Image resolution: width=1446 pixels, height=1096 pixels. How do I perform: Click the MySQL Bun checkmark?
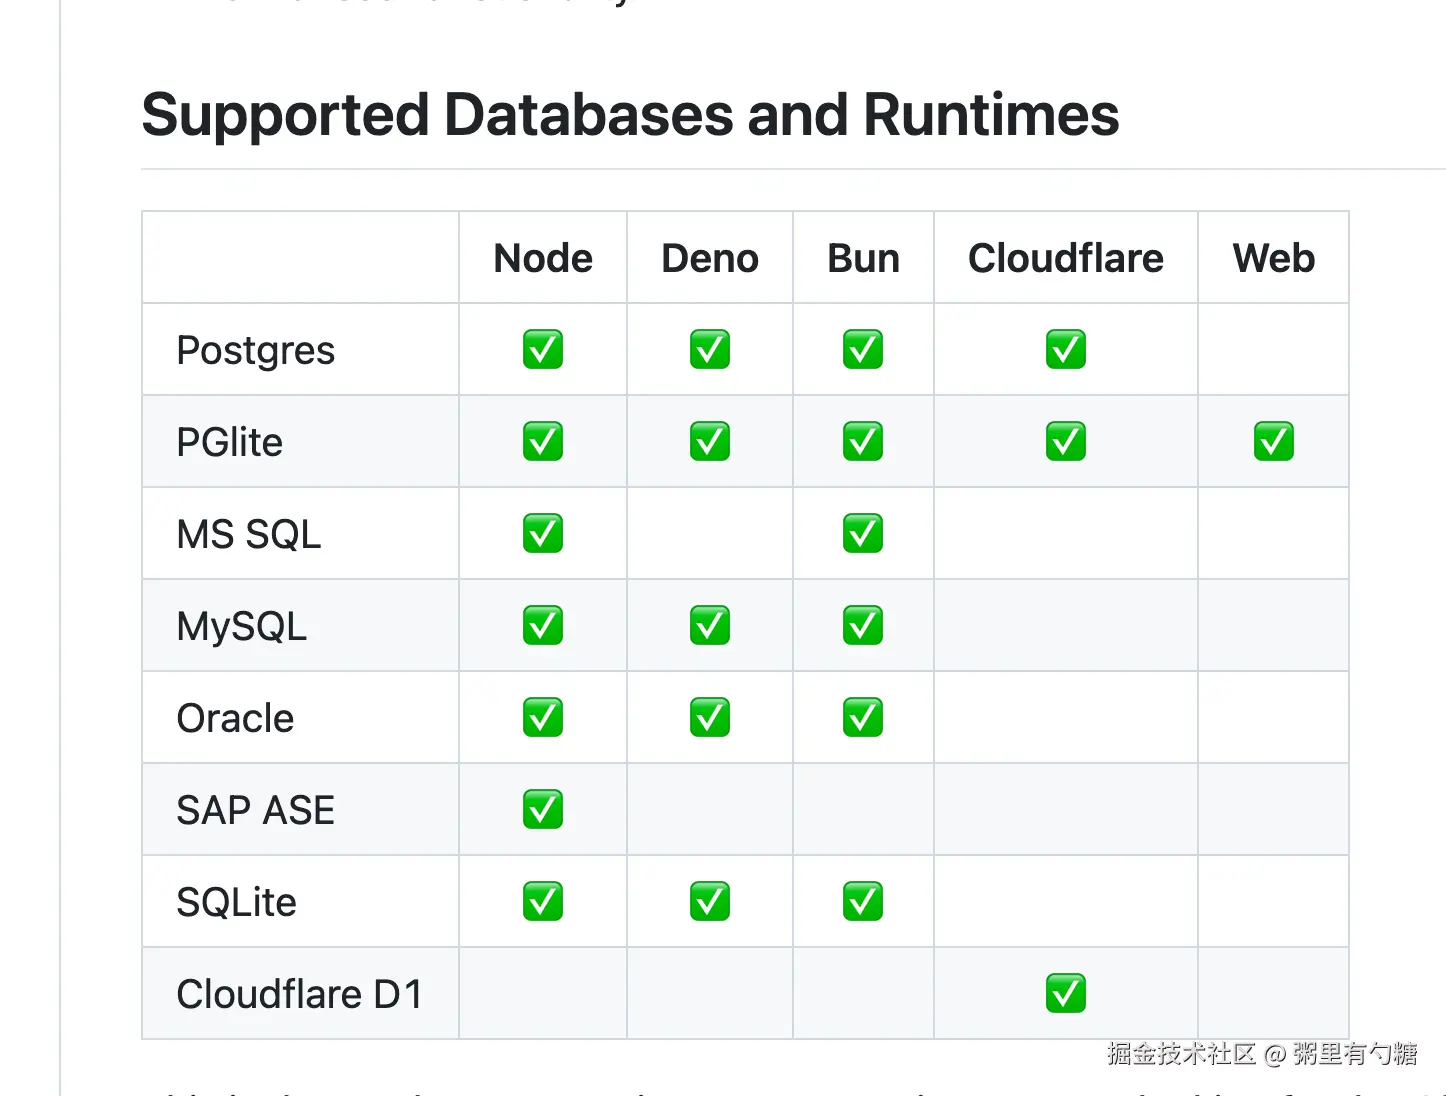[x=863, y=626]
